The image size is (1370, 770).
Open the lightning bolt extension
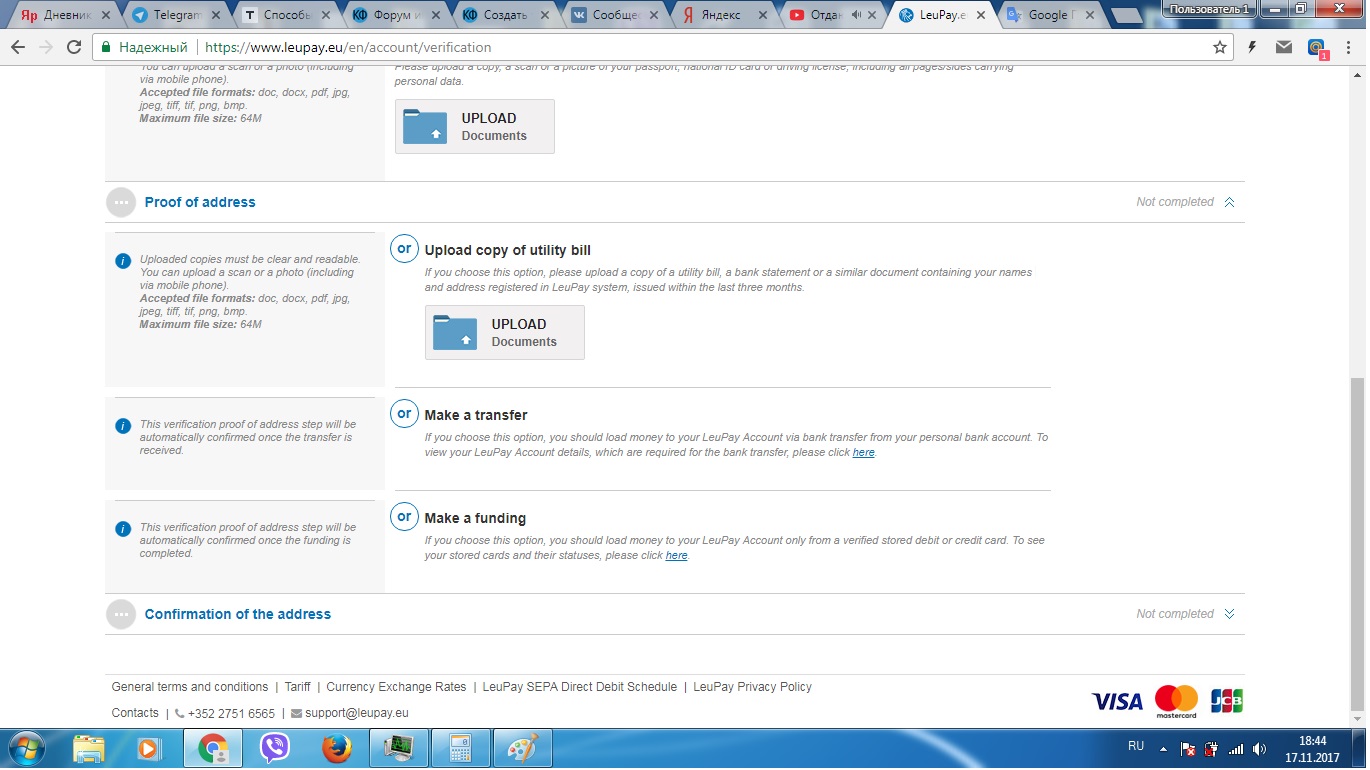click(x=1252, y=47)
